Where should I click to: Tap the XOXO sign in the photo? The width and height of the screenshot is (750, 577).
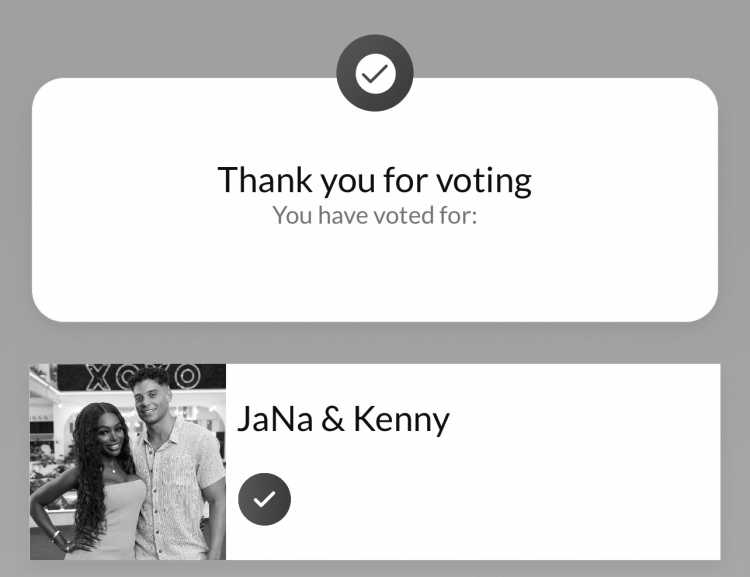(143, 377)
